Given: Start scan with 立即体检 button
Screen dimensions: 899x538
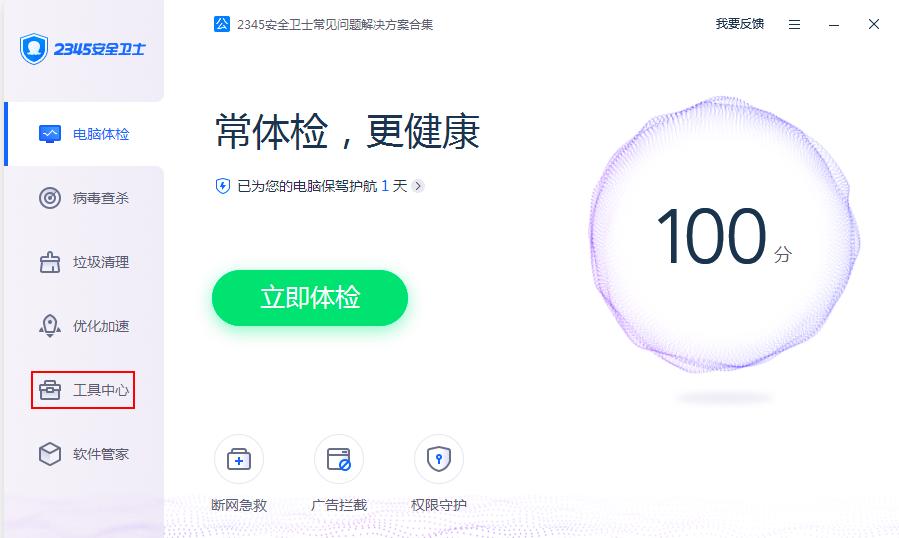Looking at the screenshot, I should (x=310, y=298).
